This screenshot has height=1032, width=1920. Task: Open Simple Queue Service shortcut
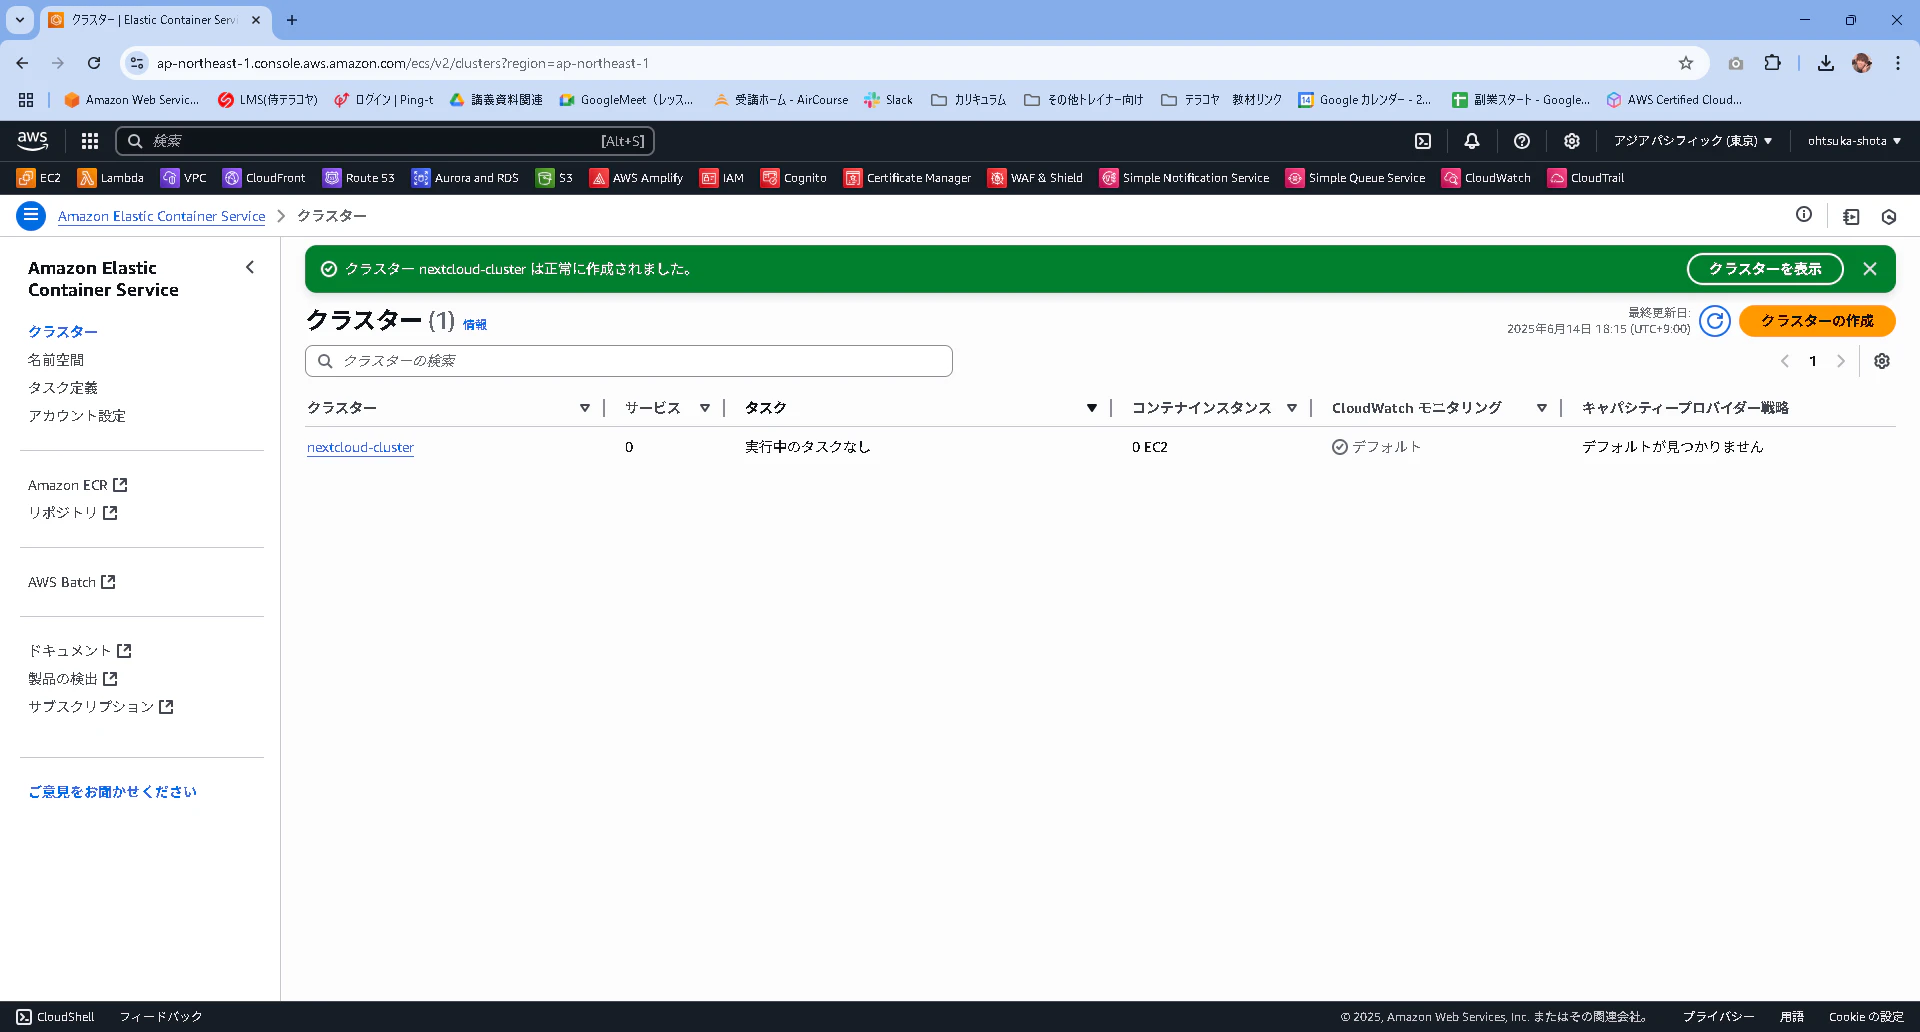1355,178
